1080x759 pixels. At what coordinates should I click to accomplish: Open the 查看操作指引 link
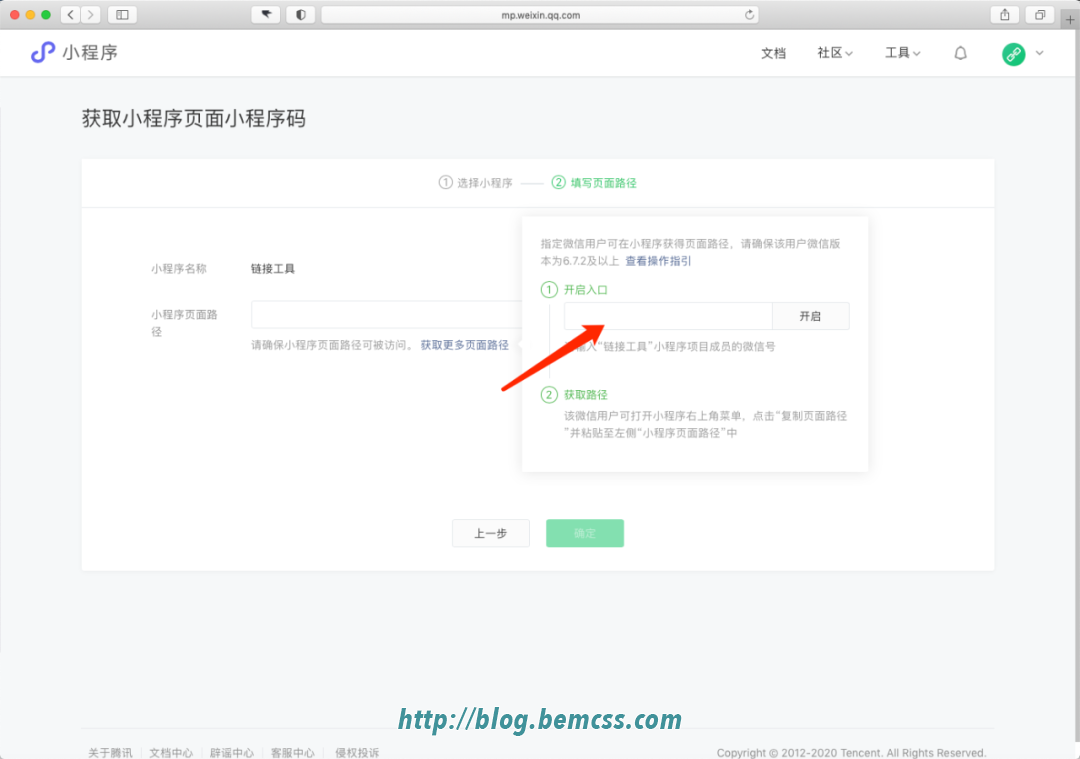pos(658,261)
